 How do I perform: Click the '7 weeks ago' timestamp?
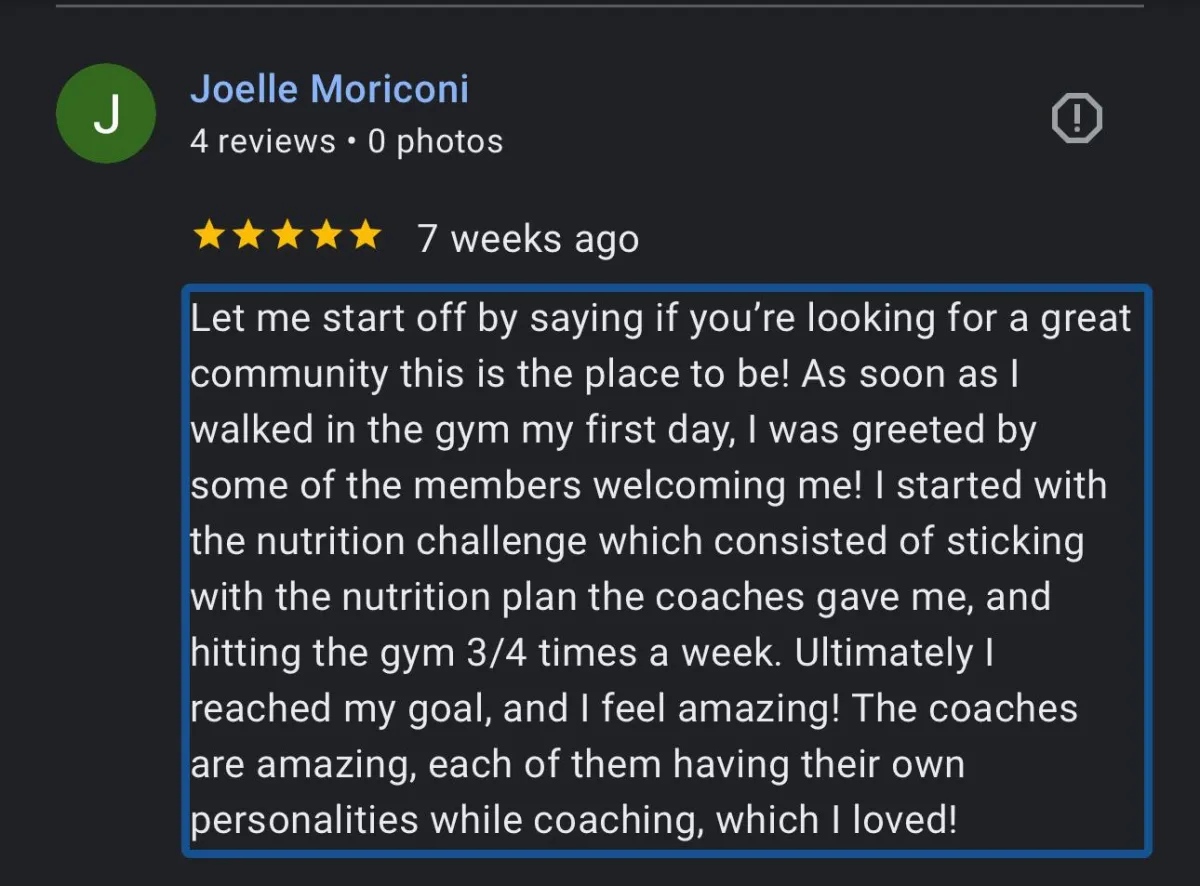coord(528,239)
